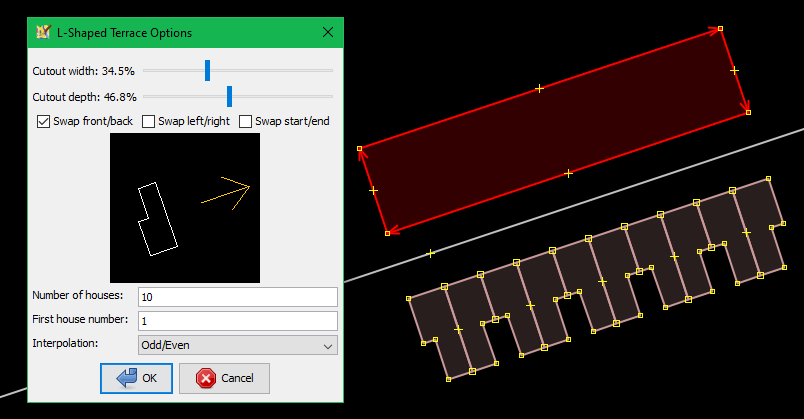This screenshot has width=804, height=419.
Task: Close the L-Shaped Terrace Options dialog
Action: click(x=328, y=33)
